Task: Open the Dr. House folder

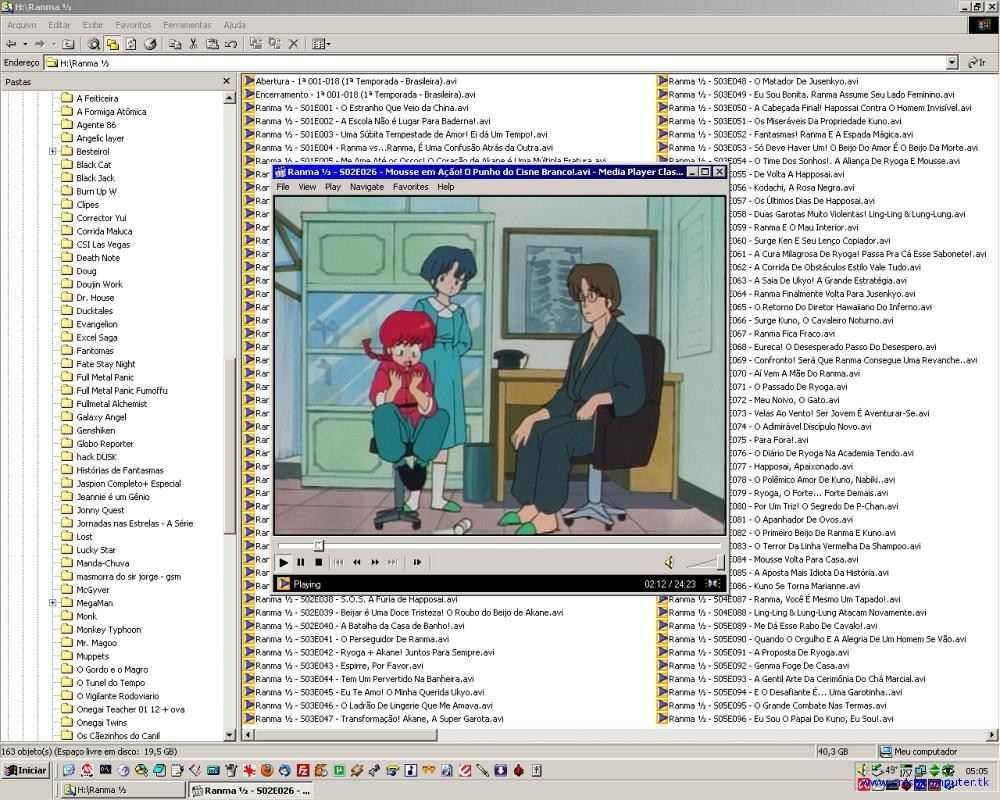Action: click(x=95, y=297)
